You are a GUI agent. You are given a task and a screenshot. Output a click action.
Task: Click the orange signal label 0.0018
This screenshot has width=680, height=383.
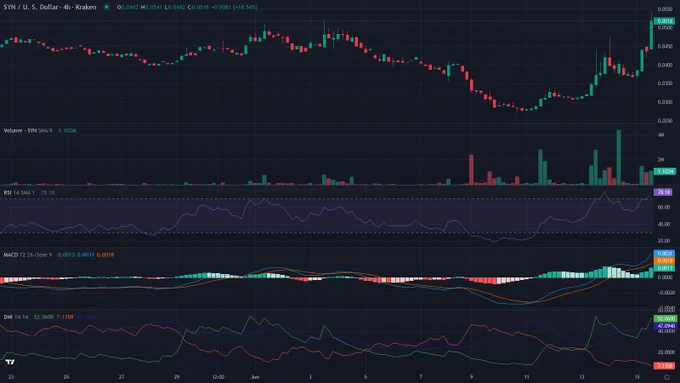point(664,261)
